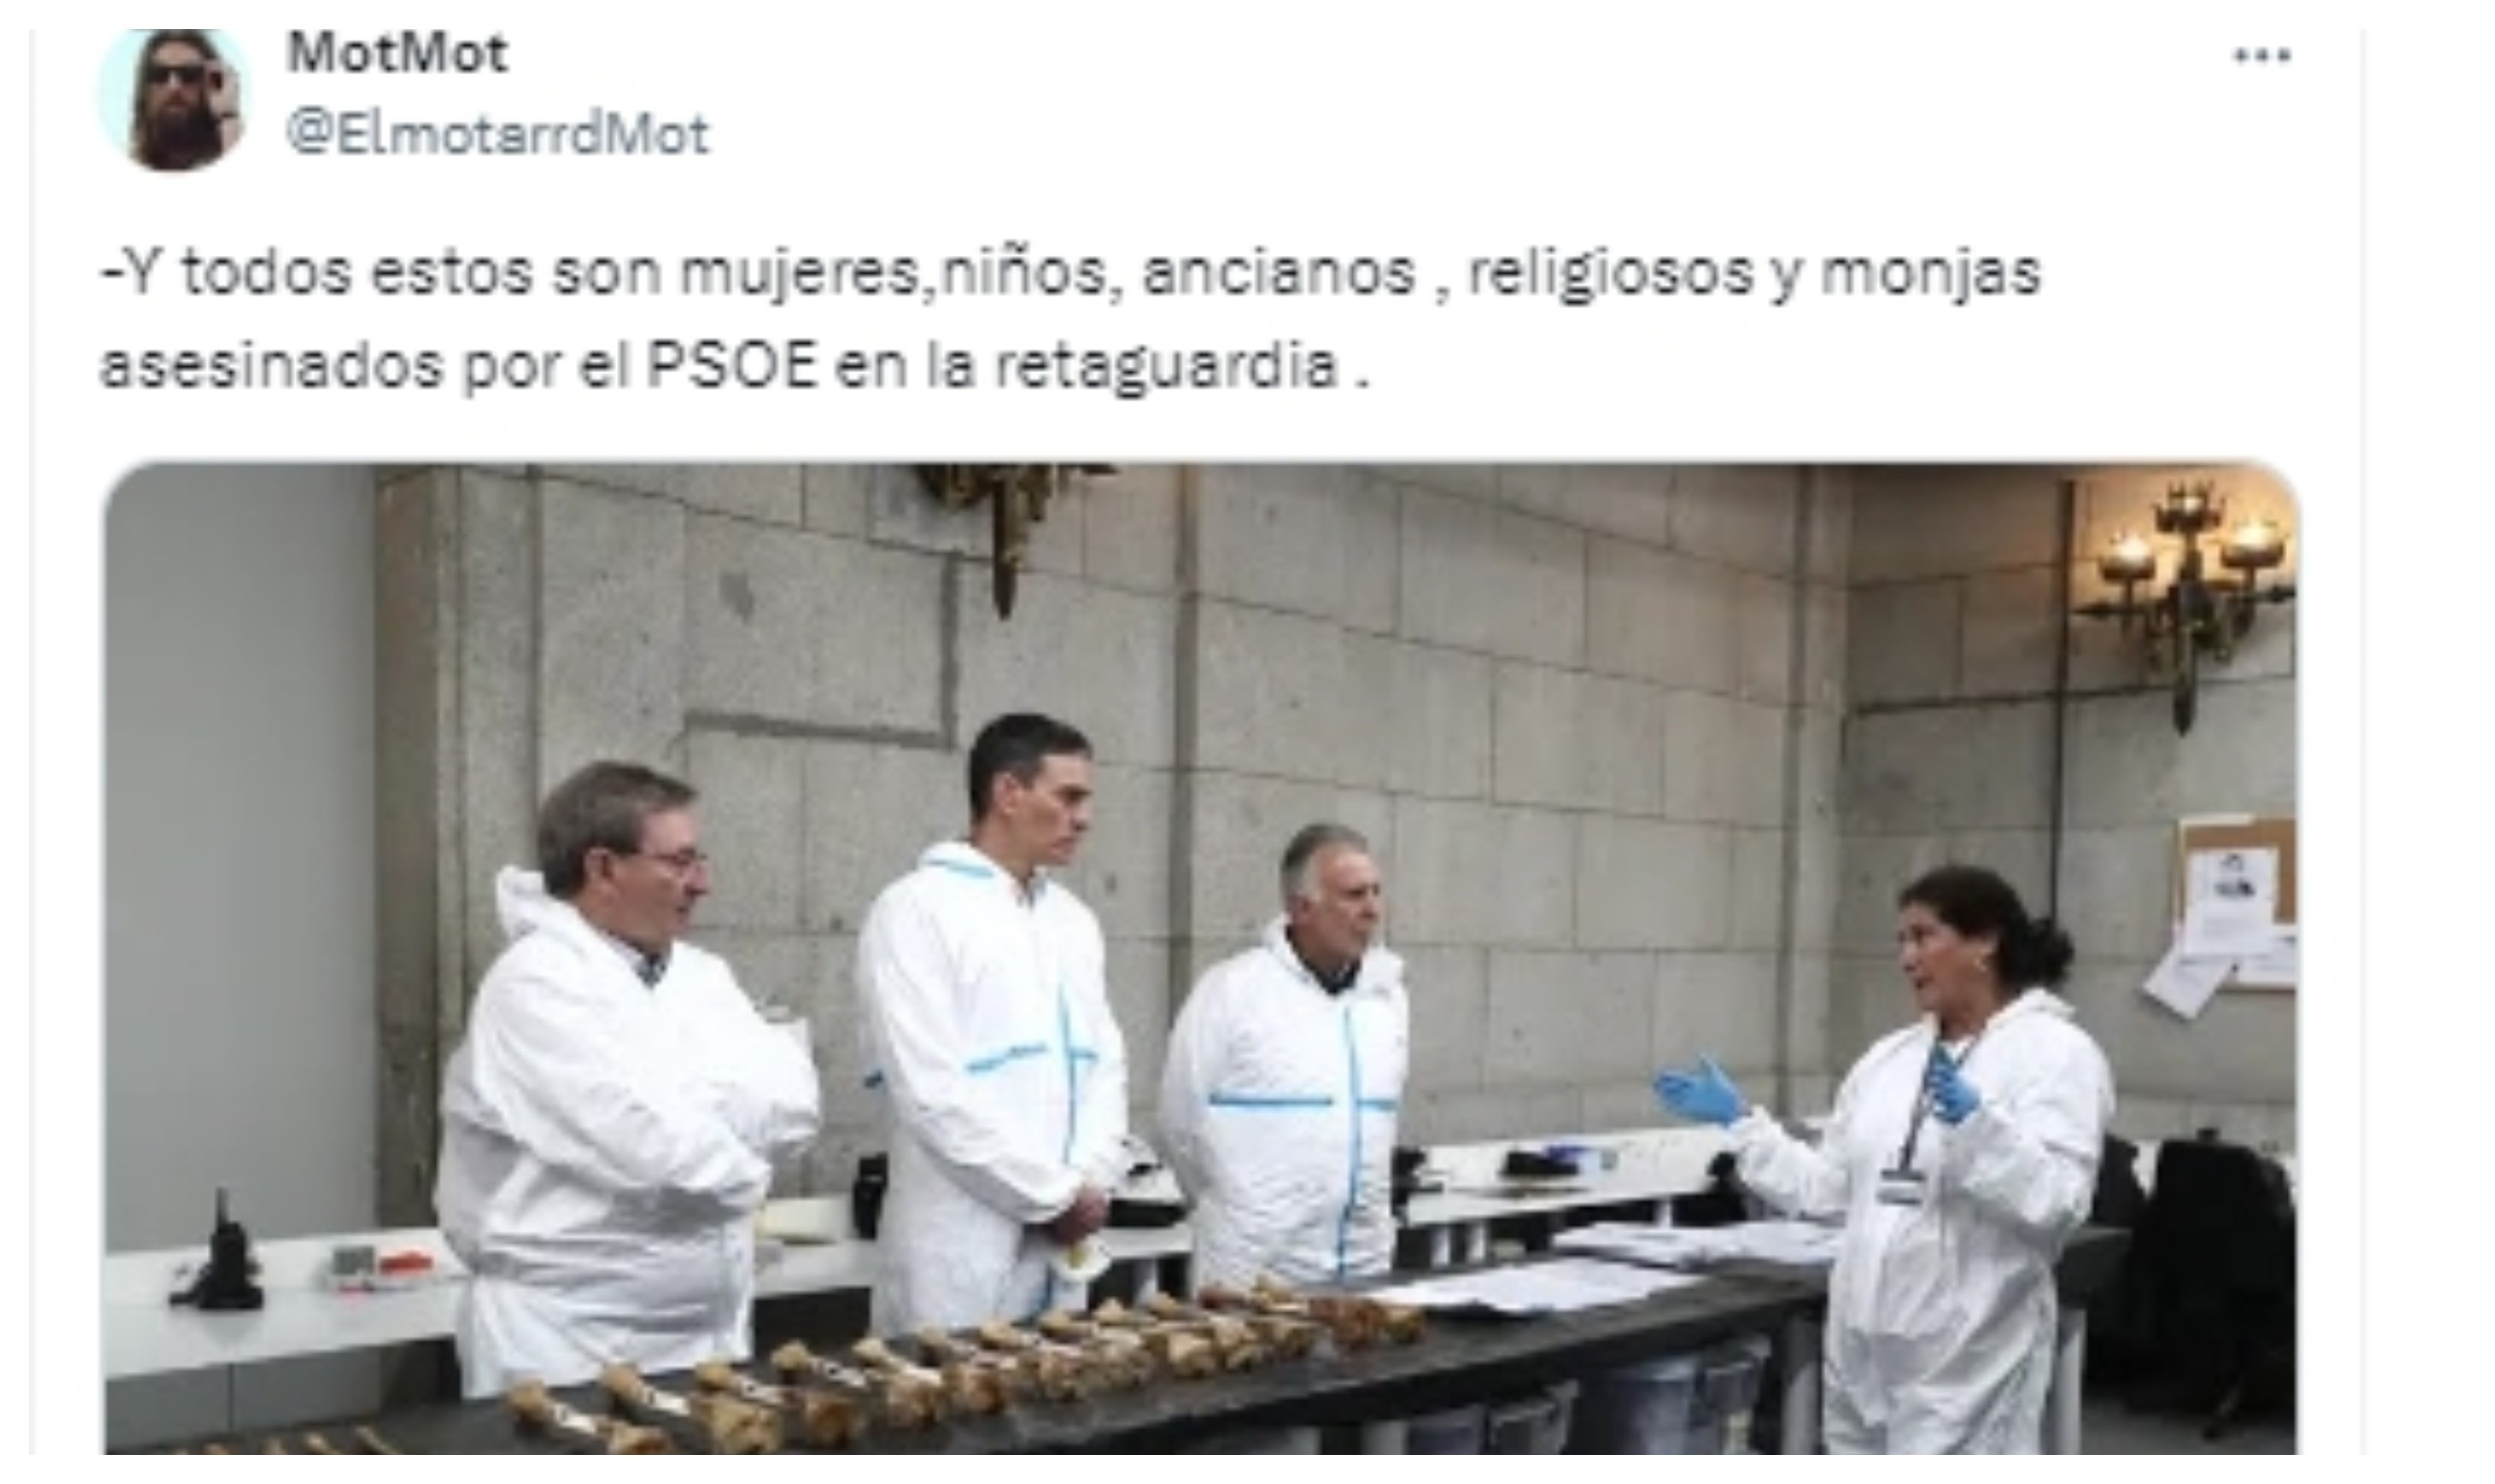Open the three-dot more options menu
Screen dimensions: 2495x1484
[2263, 56]
